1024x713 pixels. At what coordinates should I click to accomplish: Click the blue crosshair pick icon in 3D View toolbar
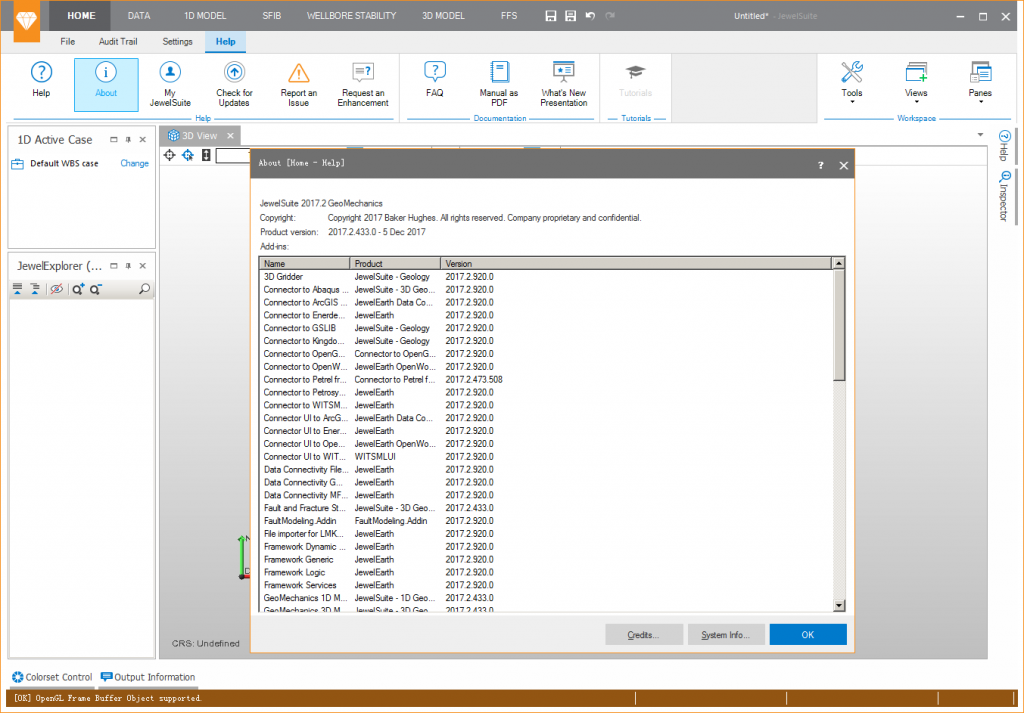(188, 155)
